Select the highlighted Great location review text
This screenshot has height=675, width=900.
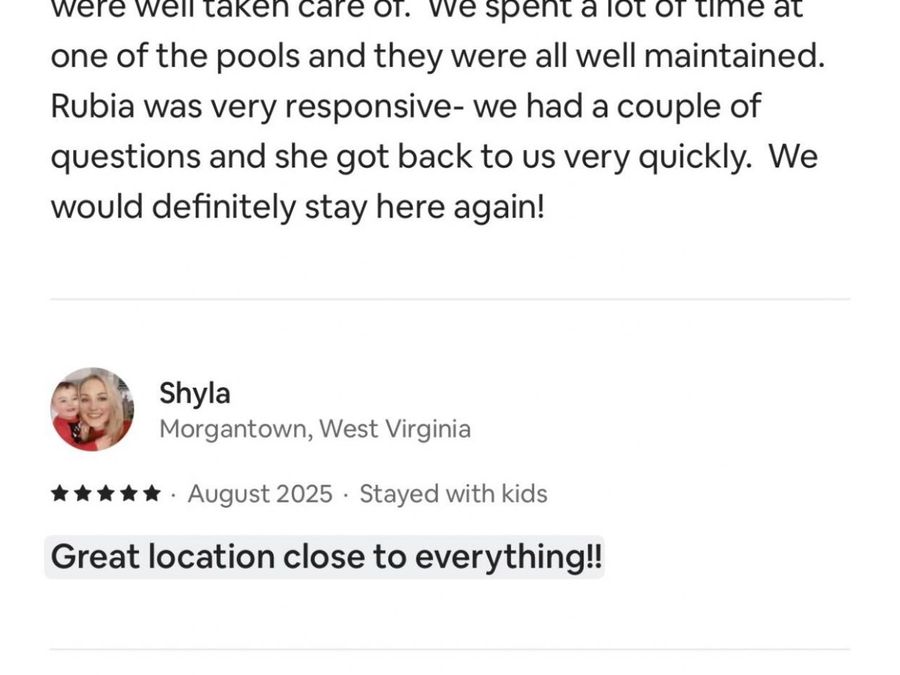click(325, 557)
